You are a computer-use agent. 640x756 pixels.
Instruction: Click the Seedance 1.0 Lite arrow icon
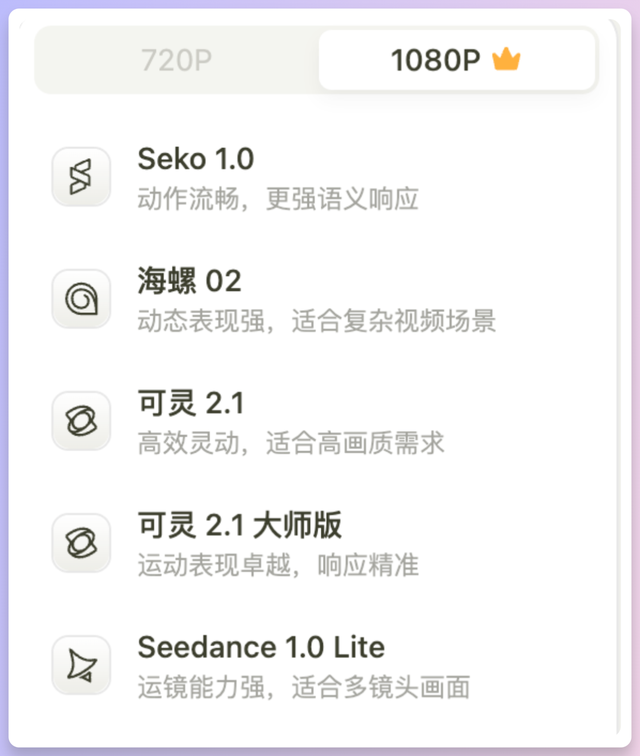pyautogui.click(x=80, y=664)
